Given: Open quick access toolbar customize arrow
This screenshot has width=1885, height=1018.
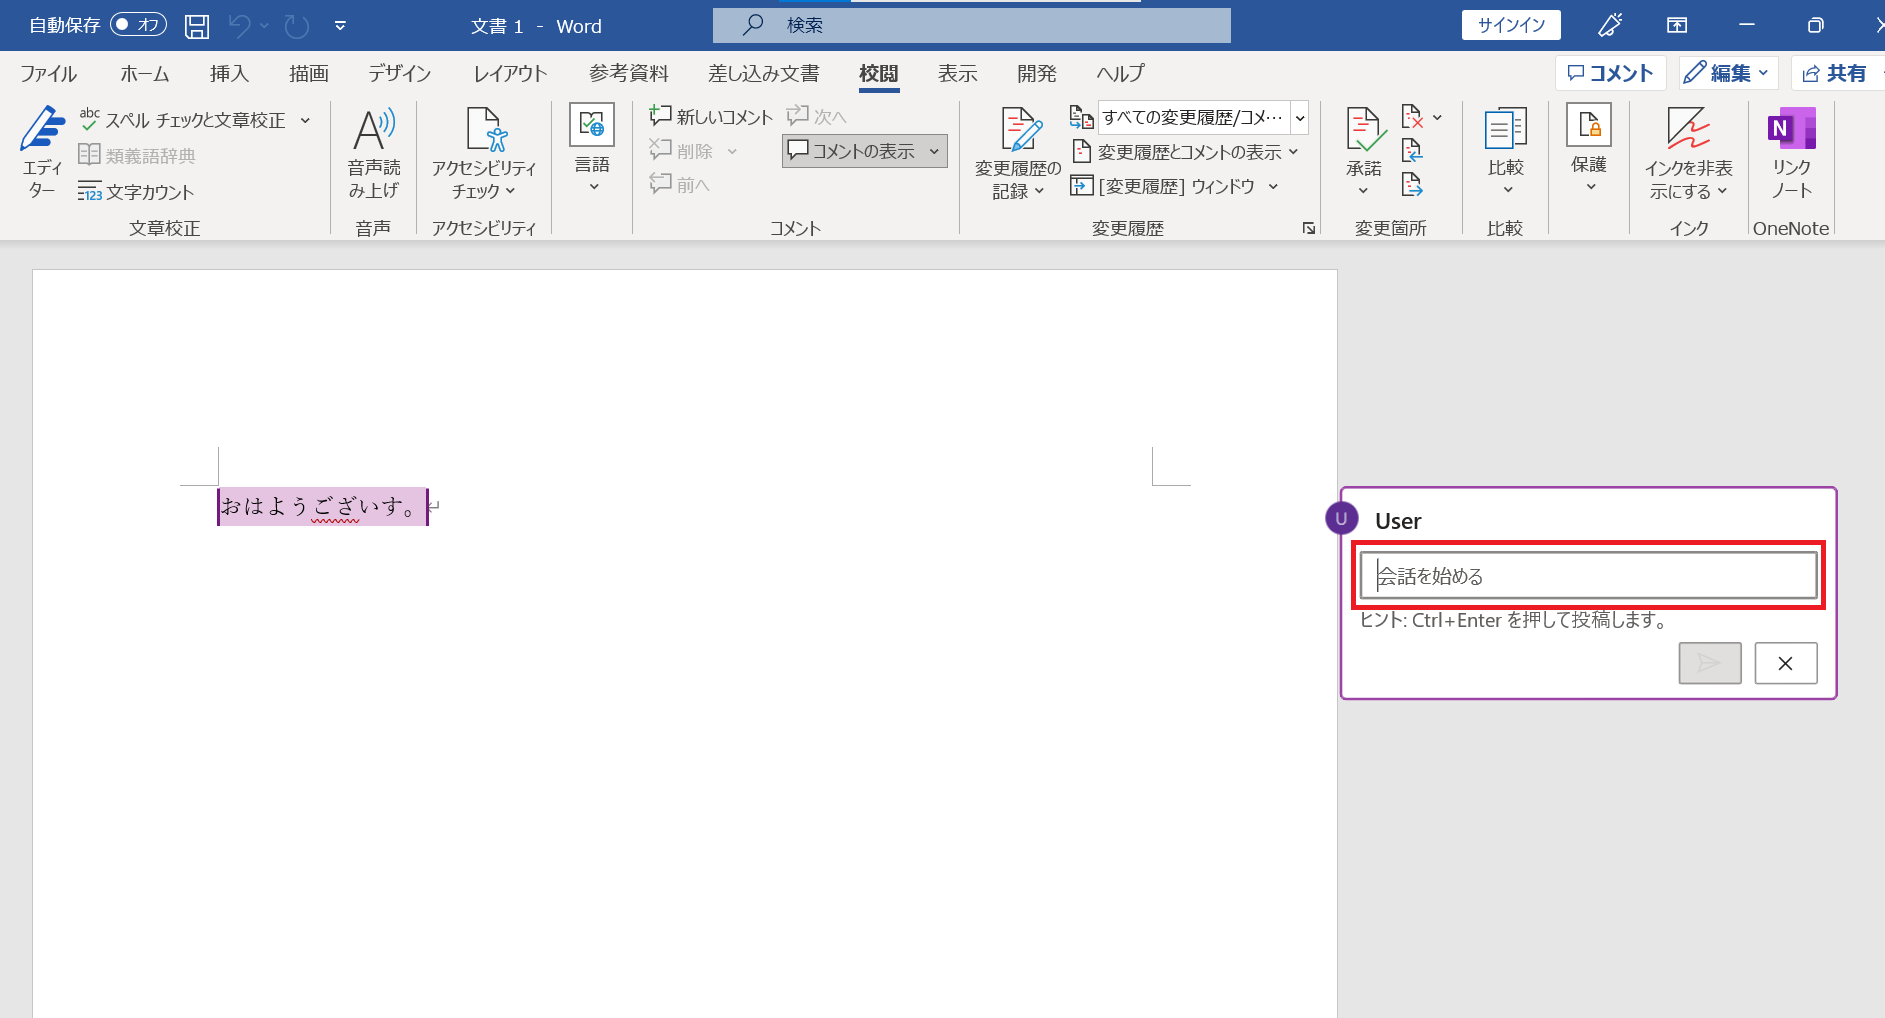Looking at the screenshot, I should coord(340,26).
